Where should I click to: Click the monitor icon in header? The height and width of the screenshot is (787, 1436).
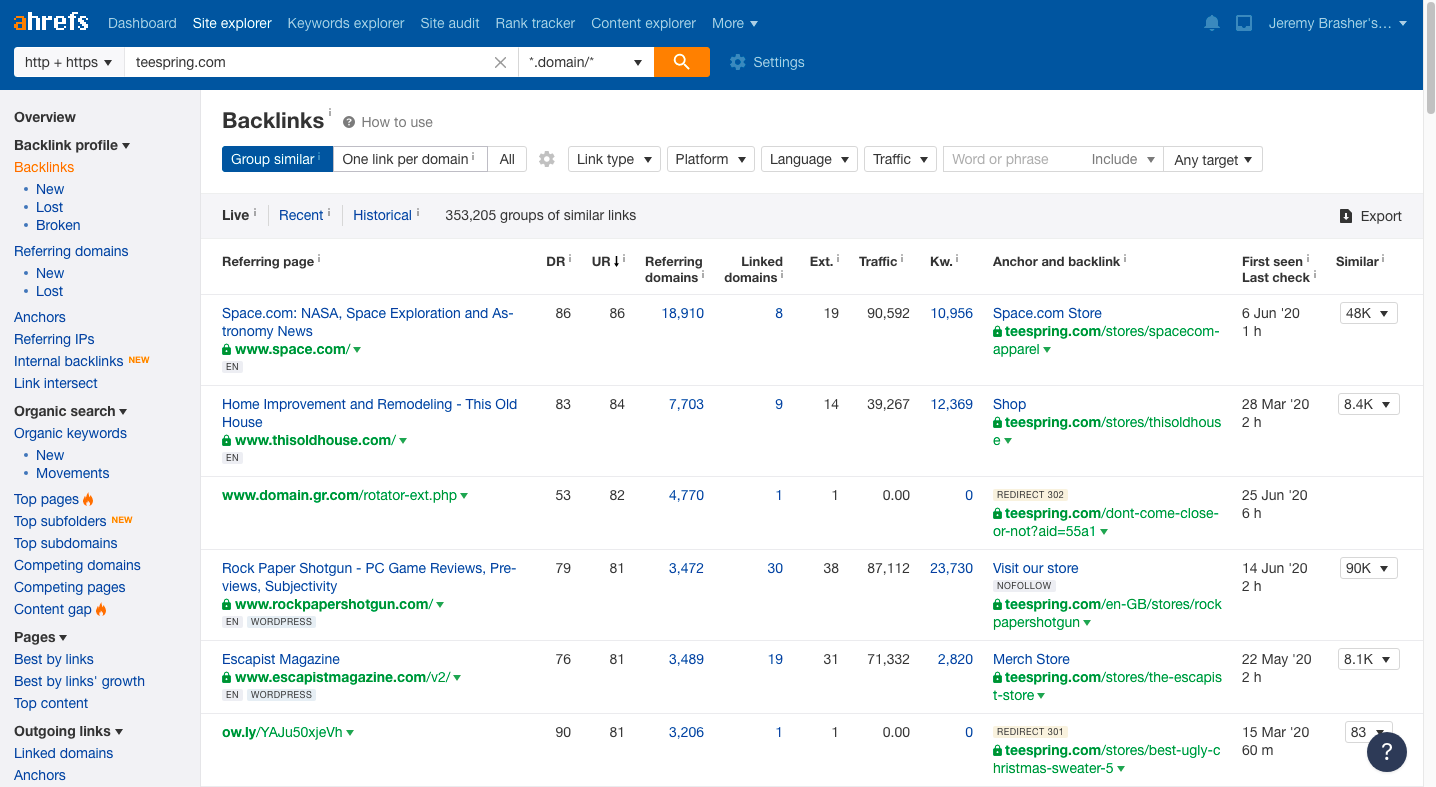click(1244, 23)
